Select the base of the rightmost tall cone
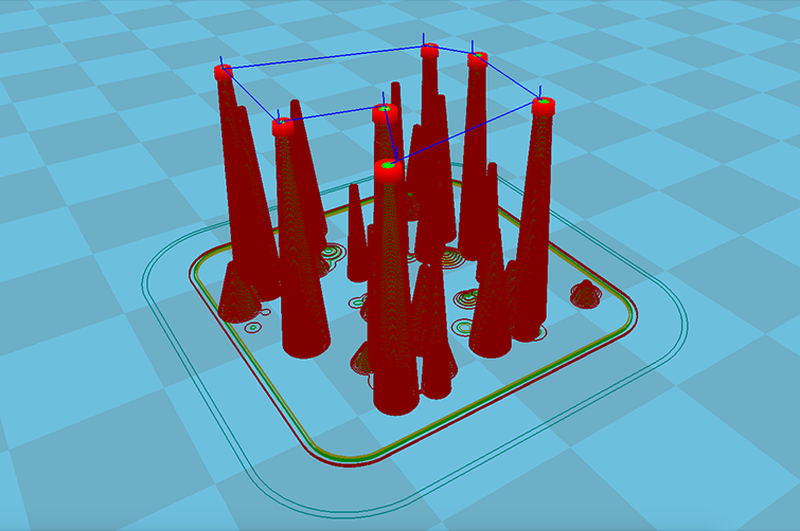 coord(492,343)
